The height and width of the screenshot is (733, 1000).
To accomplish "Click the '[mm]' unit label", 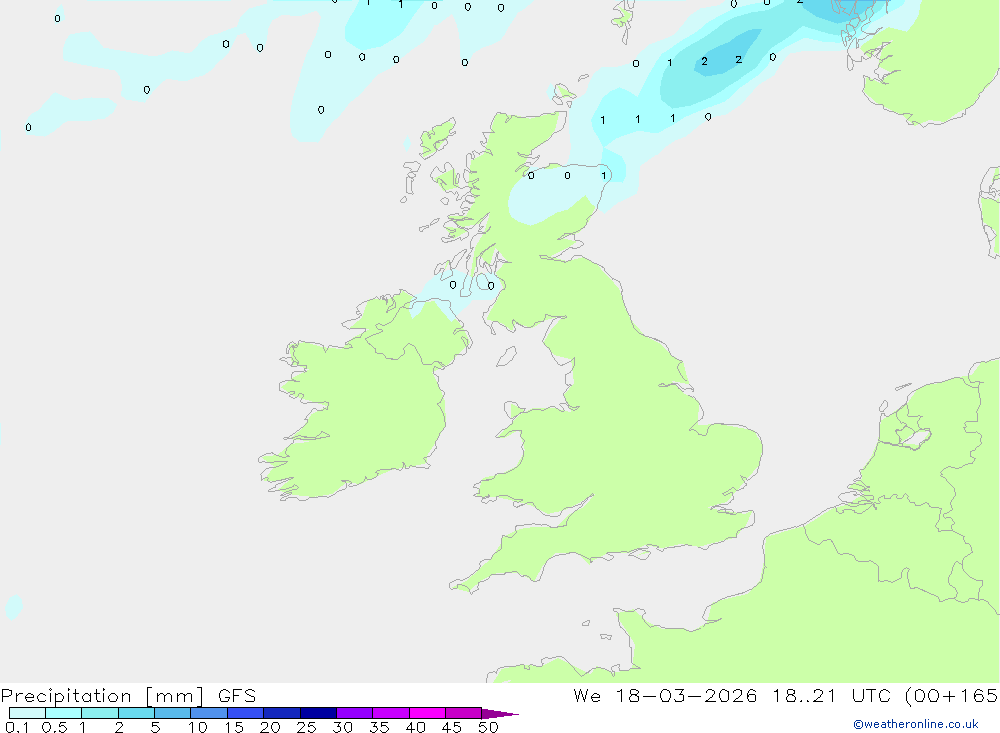I will 175,696.
